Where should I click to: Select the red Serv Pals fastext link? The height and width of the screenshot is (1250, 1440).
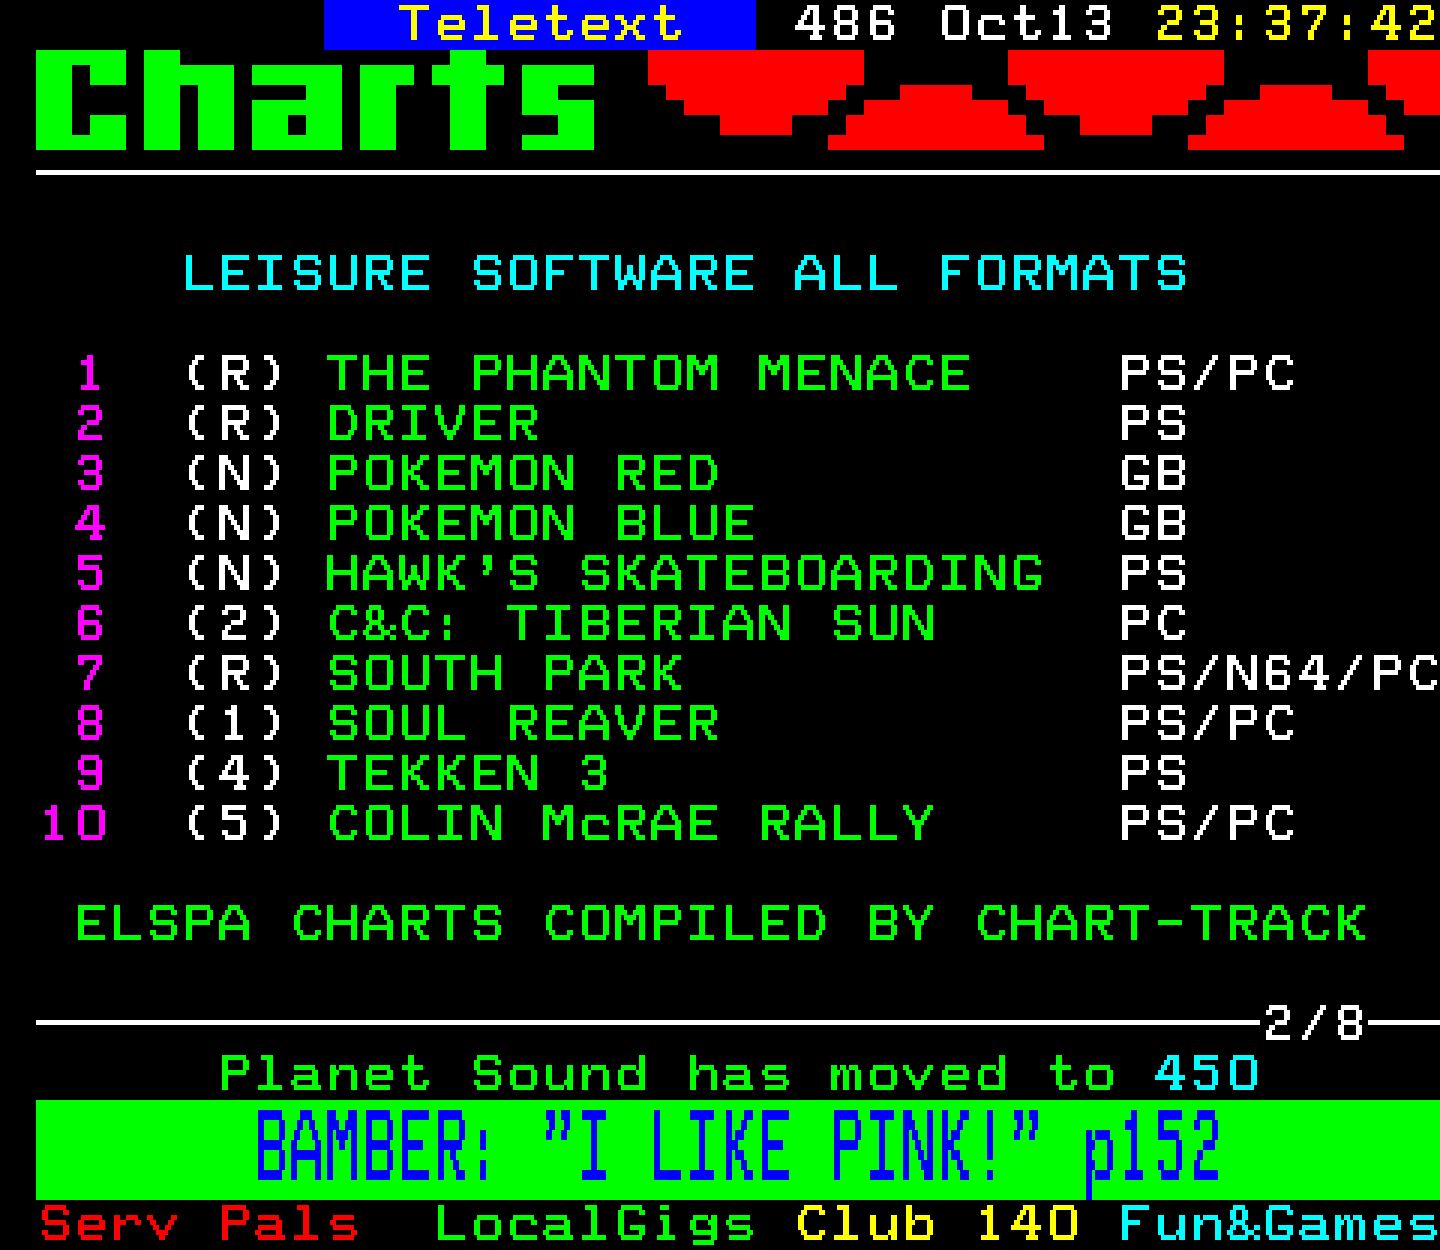[x=199, y=1224]
